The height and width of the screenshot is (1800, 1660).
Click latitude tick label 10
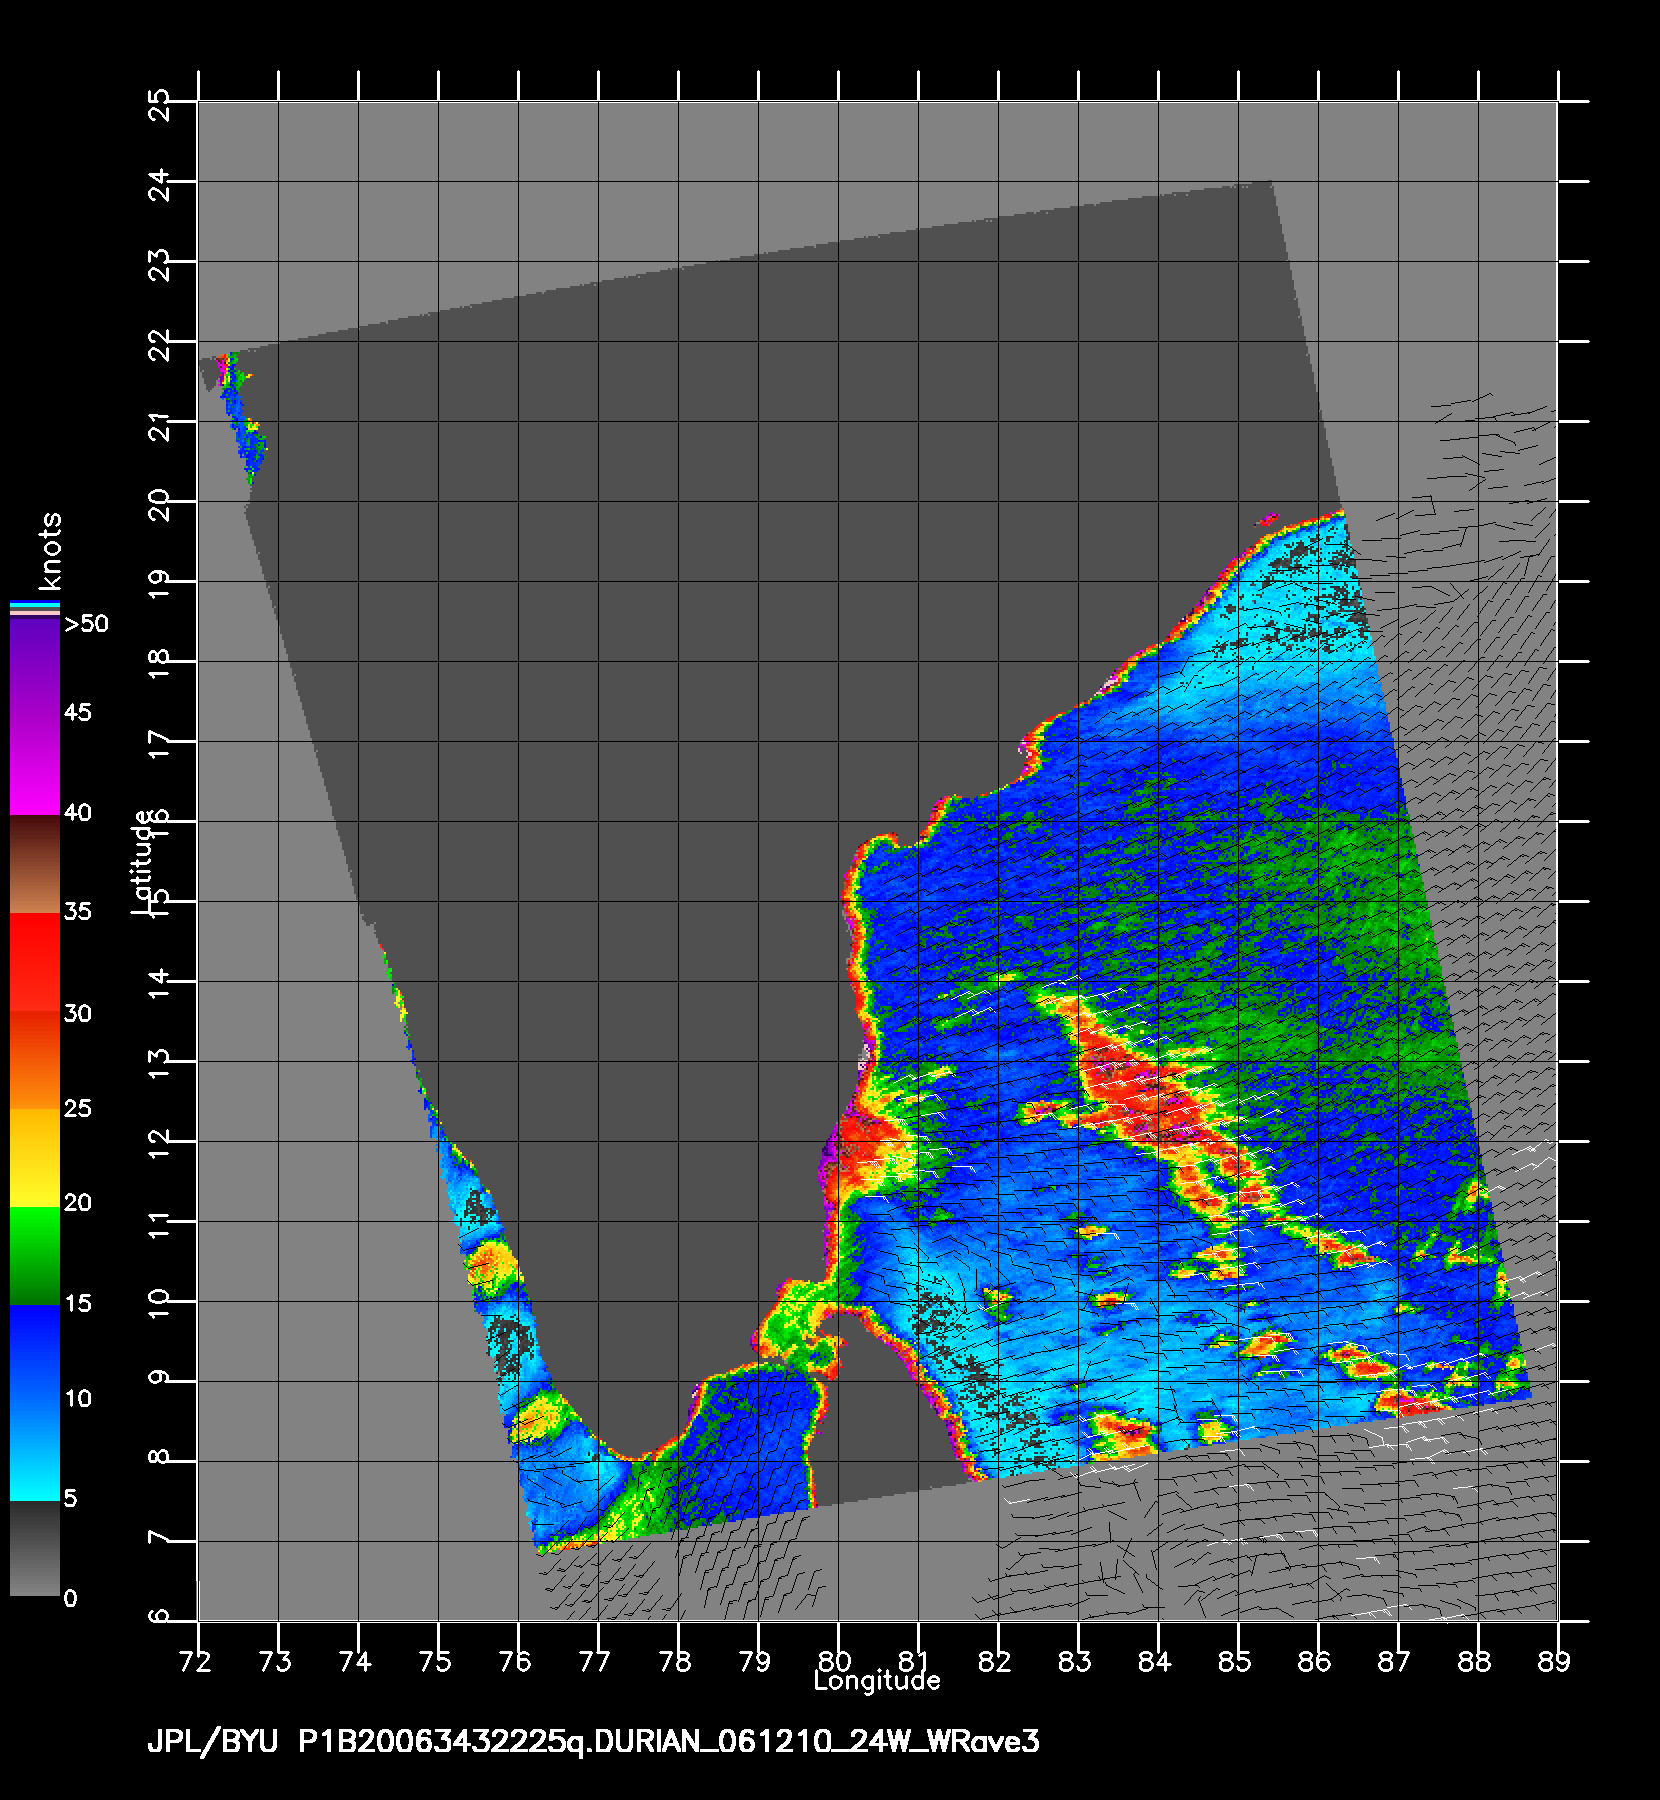click(159, 1302)
